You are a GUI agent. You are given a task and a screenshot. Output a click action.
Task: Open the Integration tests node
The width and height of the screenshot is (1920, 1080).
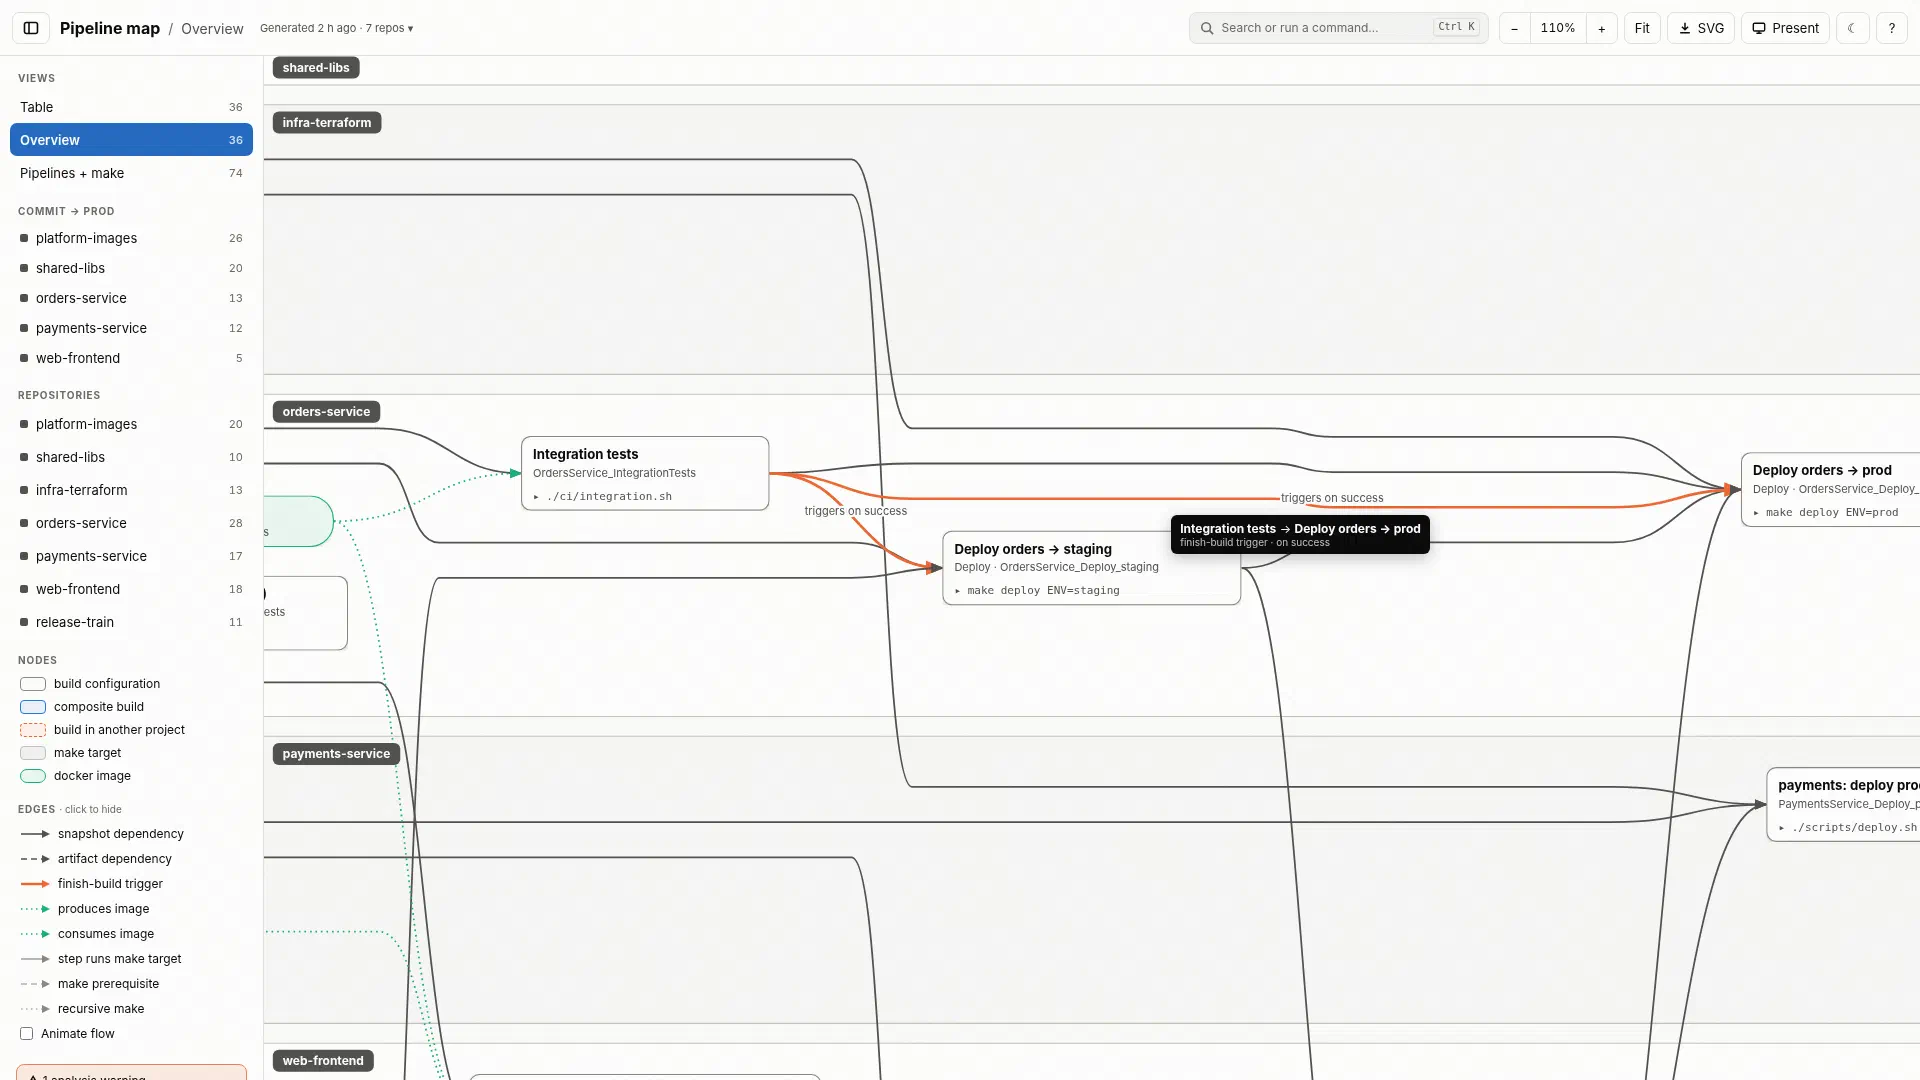(x=645, y=473)
